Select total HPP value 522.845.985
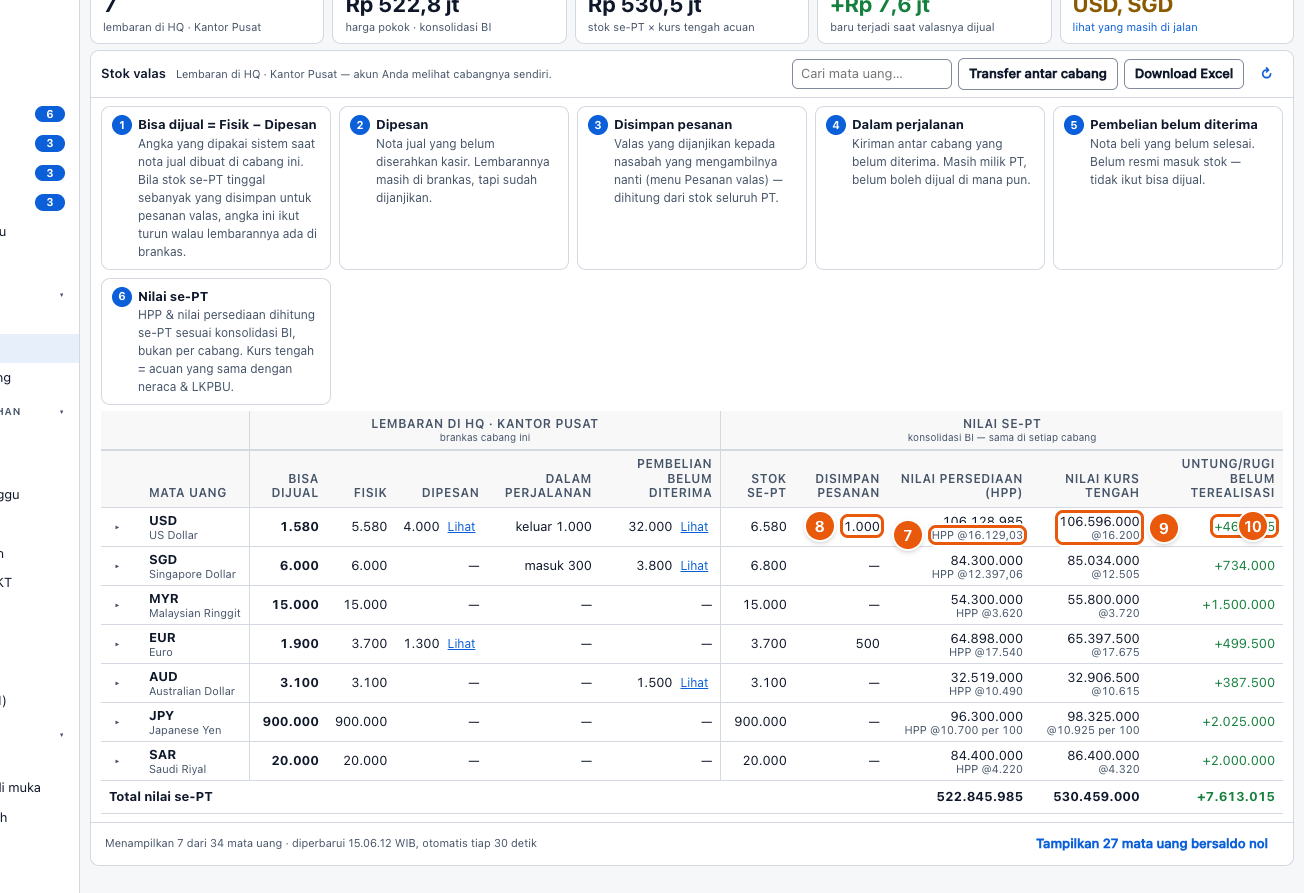The height and width of the screenshot is (893, 1304). point(980,797)
